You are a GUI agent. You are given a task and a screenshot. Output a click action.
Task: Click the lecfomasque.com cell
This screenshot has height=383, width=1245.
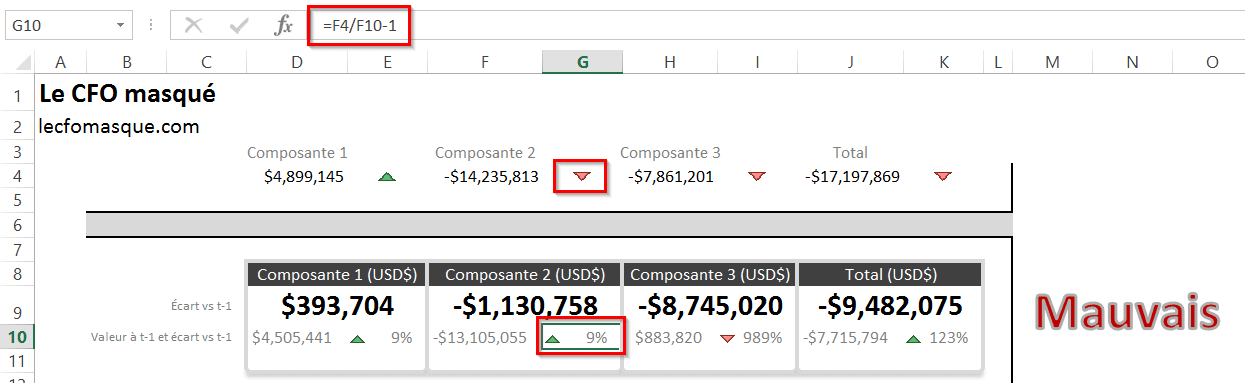point(119,127)
